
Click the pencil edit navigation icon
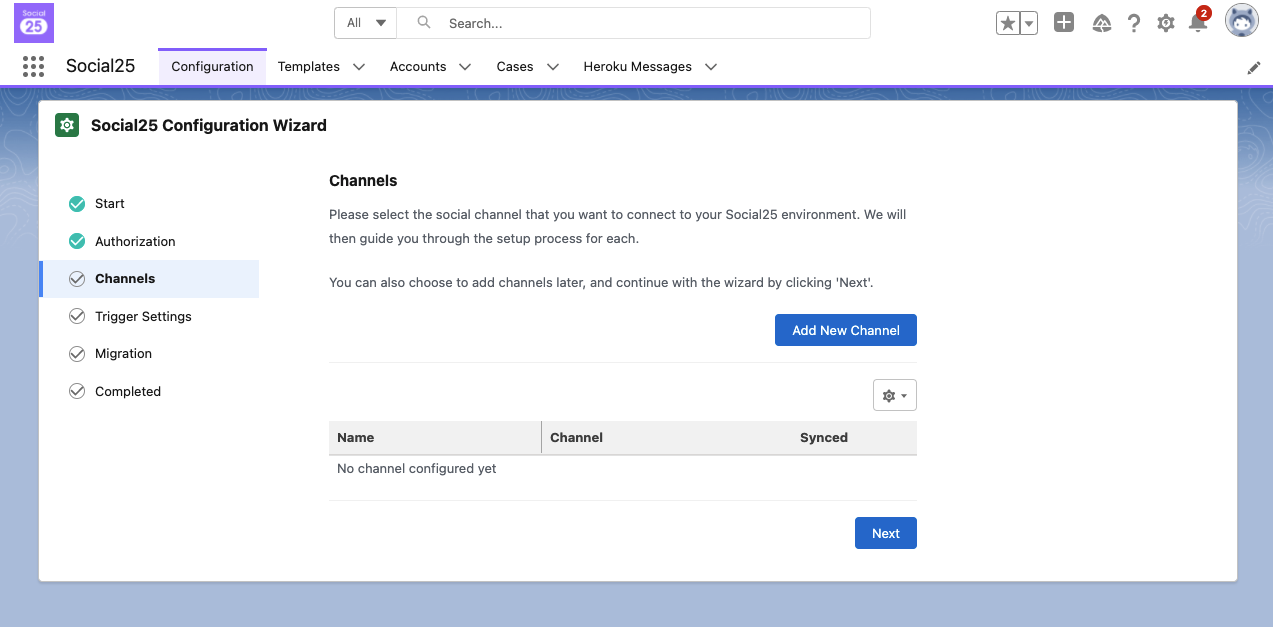point(1254,68)
